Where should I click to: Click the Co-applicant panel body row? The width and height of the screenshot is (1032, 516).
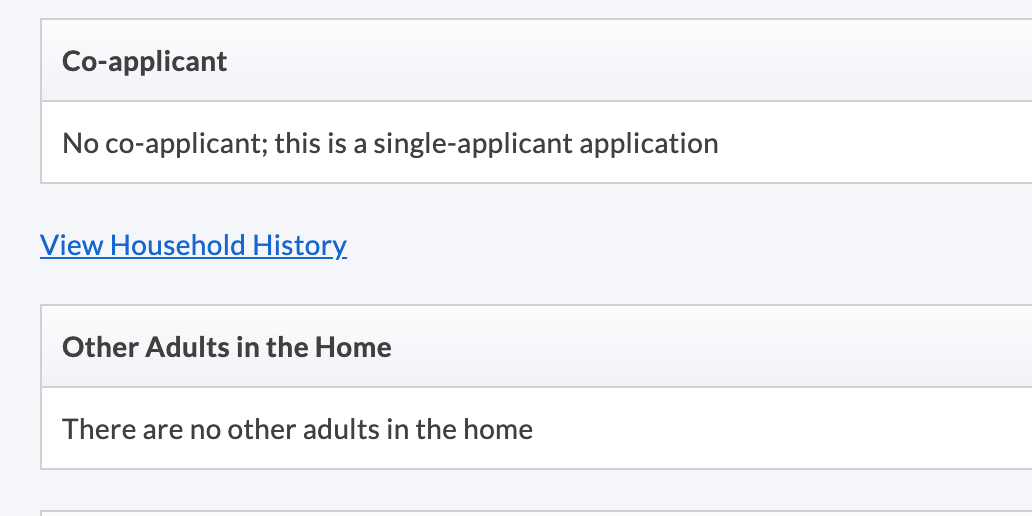[850, 143]
